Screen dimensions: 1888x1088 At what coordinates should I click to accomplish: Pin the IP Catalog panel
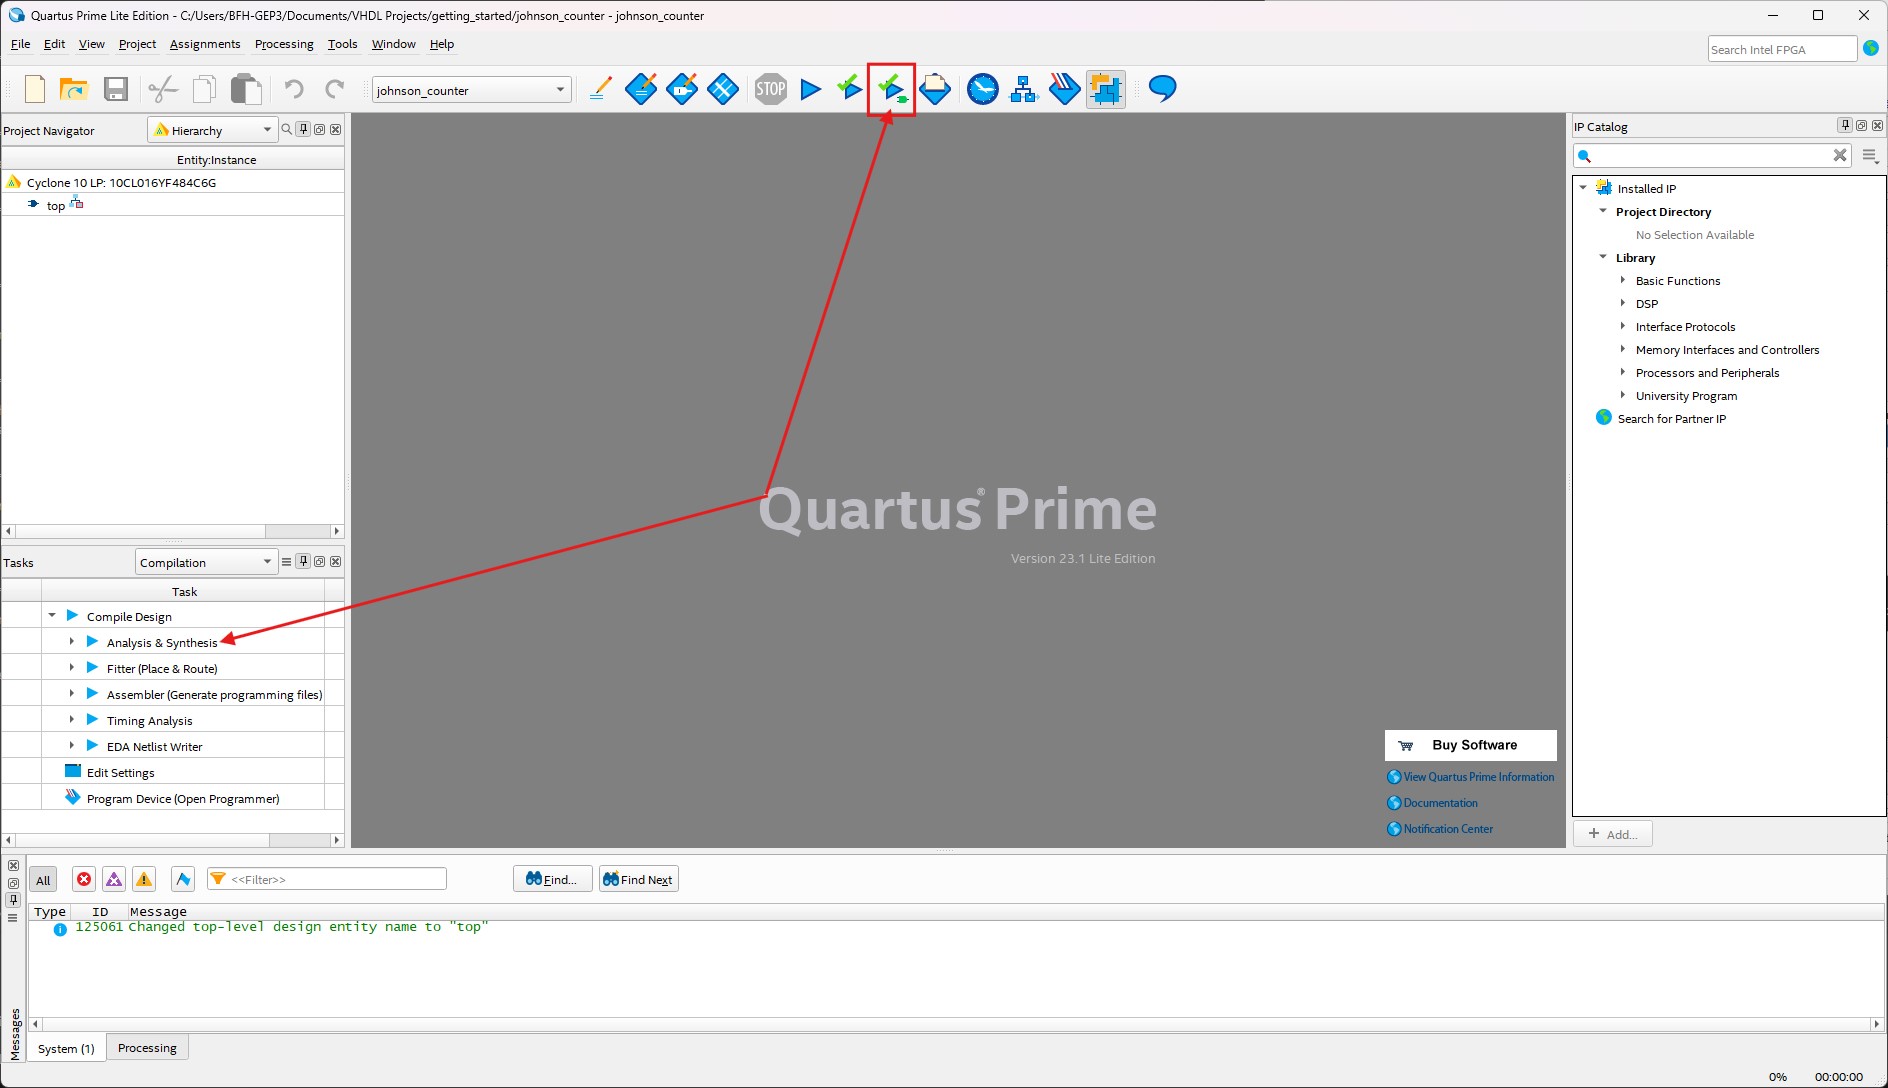[x=1845, y=125]
